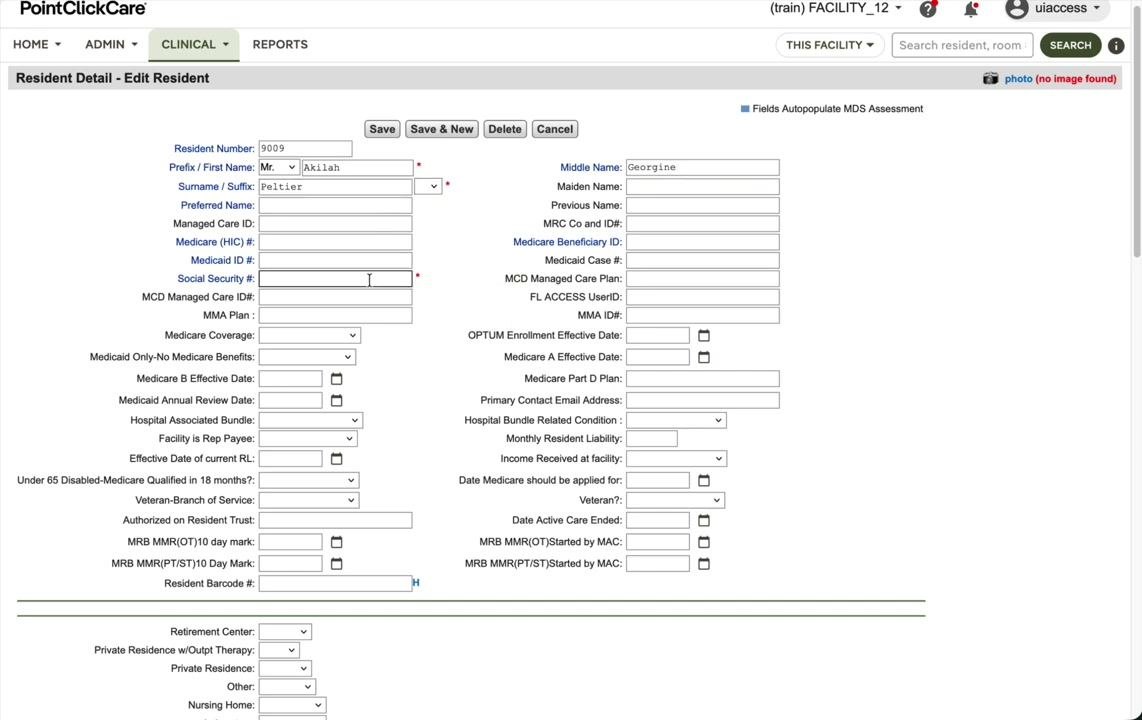
Task: Click the green SEARCH button
Action: click(x=1071, y=45)
